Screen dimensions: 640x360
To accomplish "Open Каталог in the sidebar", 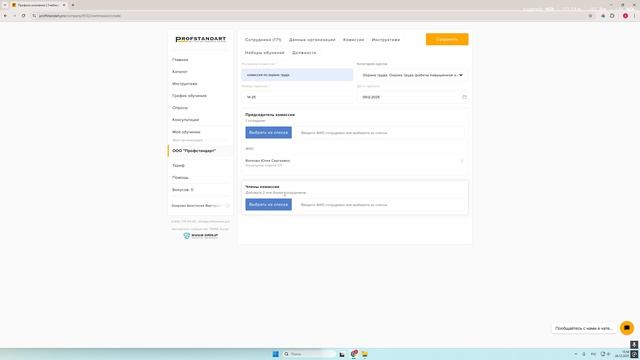I will pos(180,72).
